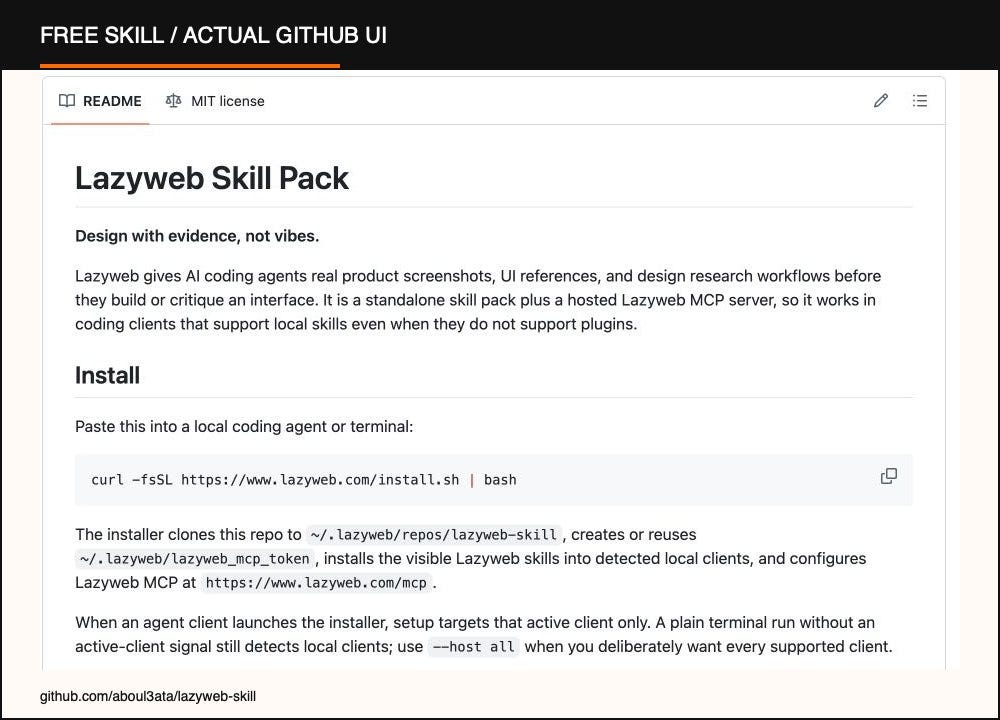The image size is (1000, 720).
Task: Click the README book icon
Action: click(x=67, y=101)
